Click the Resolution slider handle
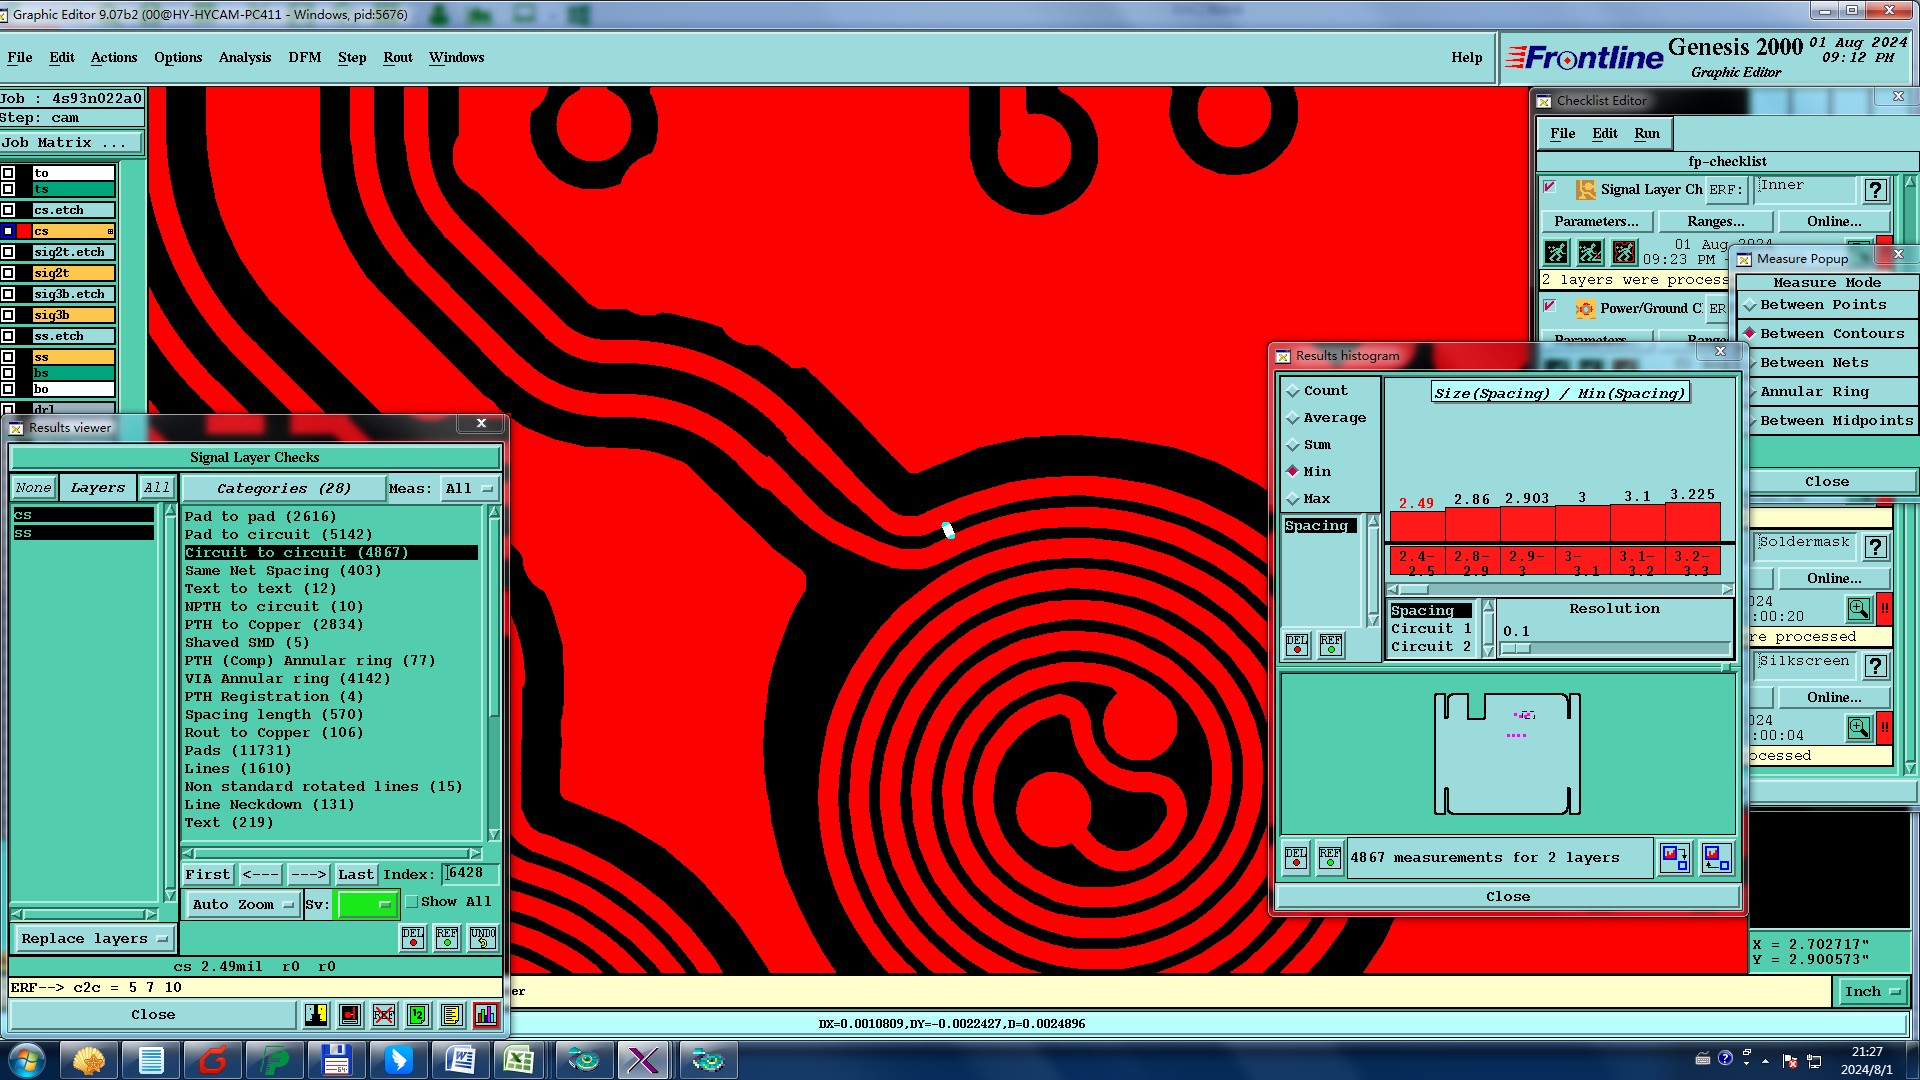 tap(1517, 649)
